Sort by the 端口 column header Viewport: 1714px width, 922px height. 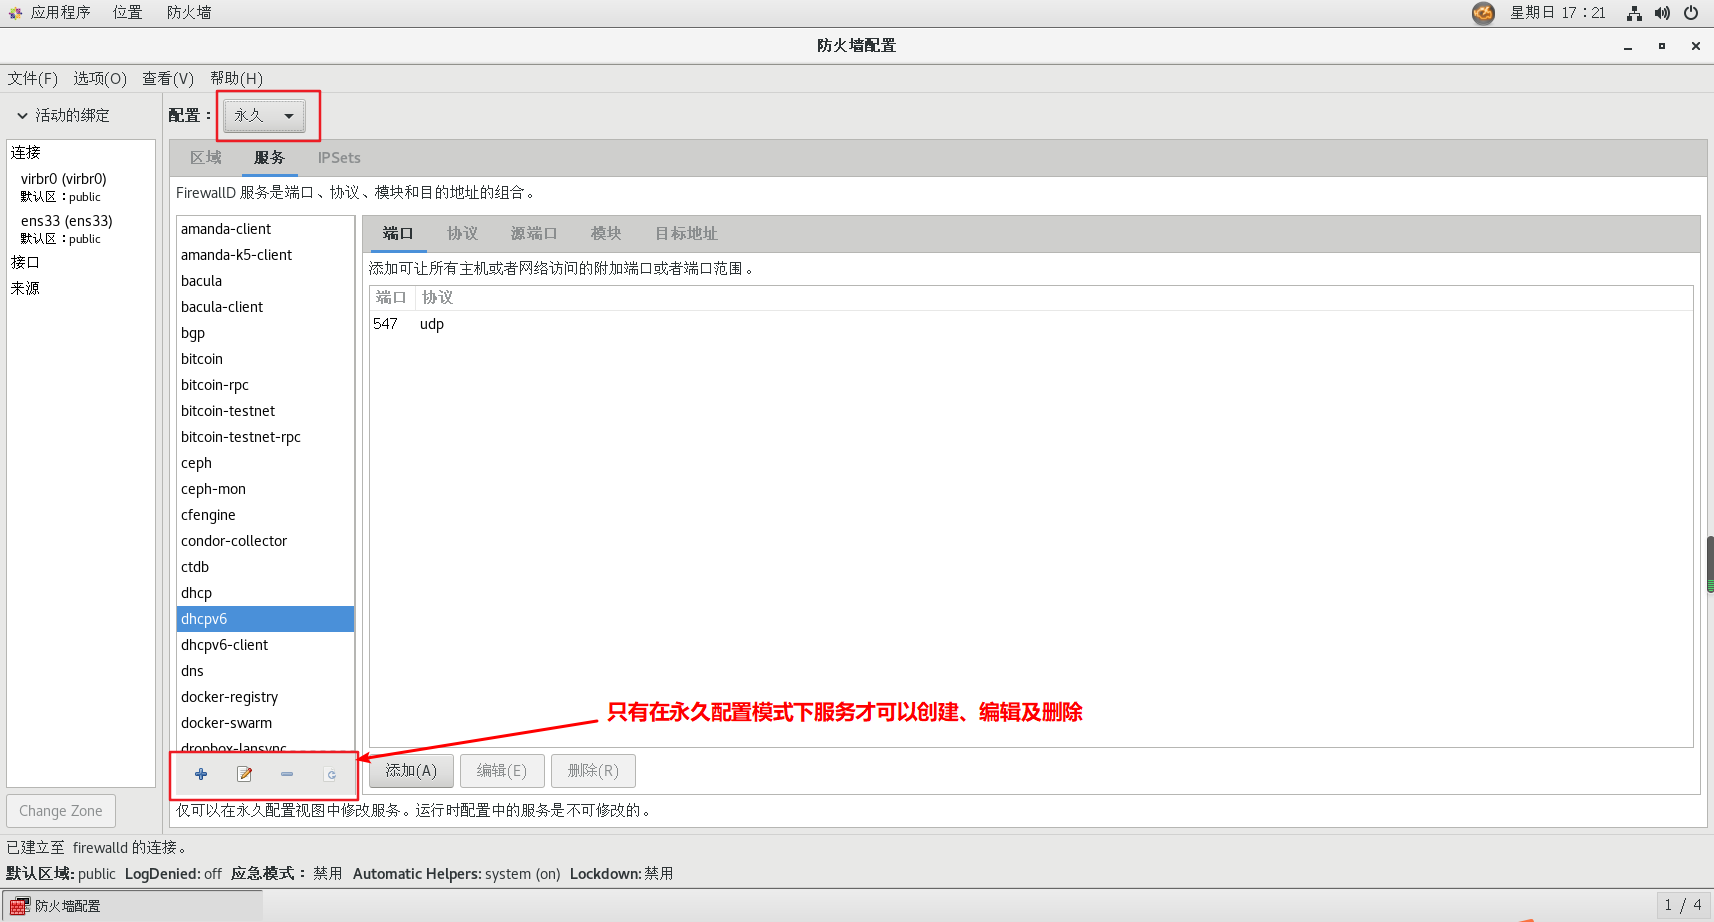[x=391, y=298]
